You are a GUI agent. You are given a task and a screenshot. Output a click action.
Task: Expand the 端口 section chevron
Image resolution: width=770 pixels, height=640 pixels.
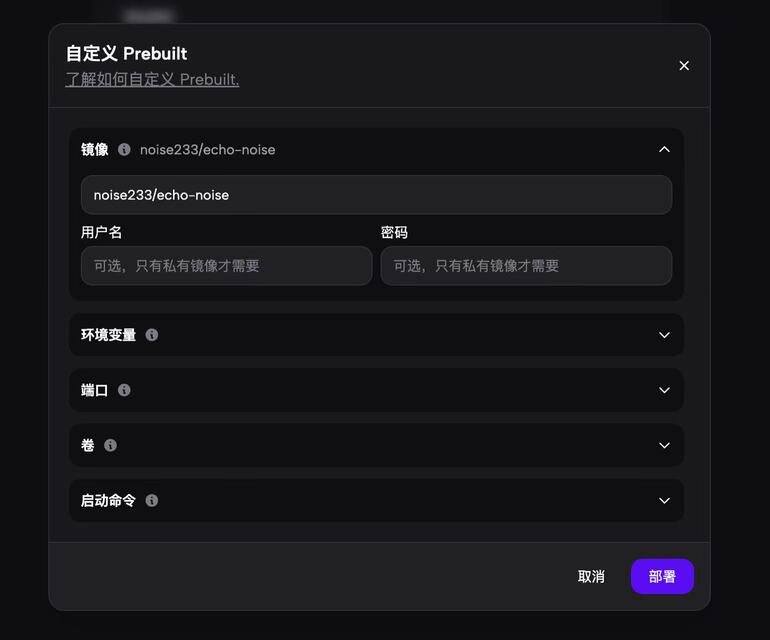click(x=664, y=390)
